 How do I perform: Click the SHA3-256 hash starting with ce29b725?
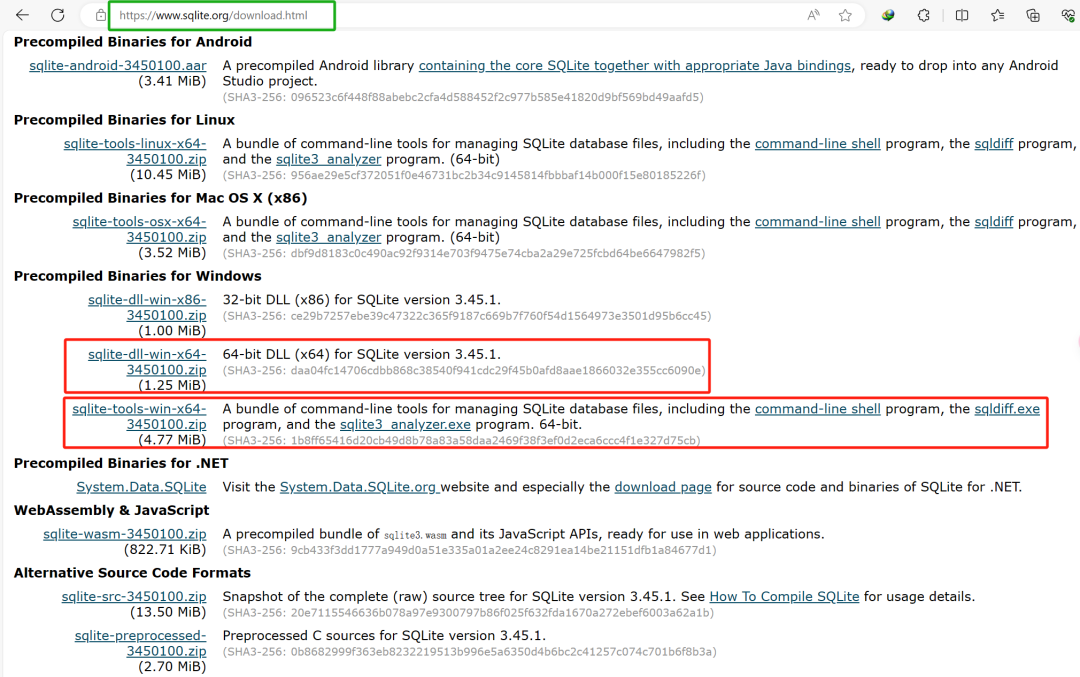(x=467, y=315)
